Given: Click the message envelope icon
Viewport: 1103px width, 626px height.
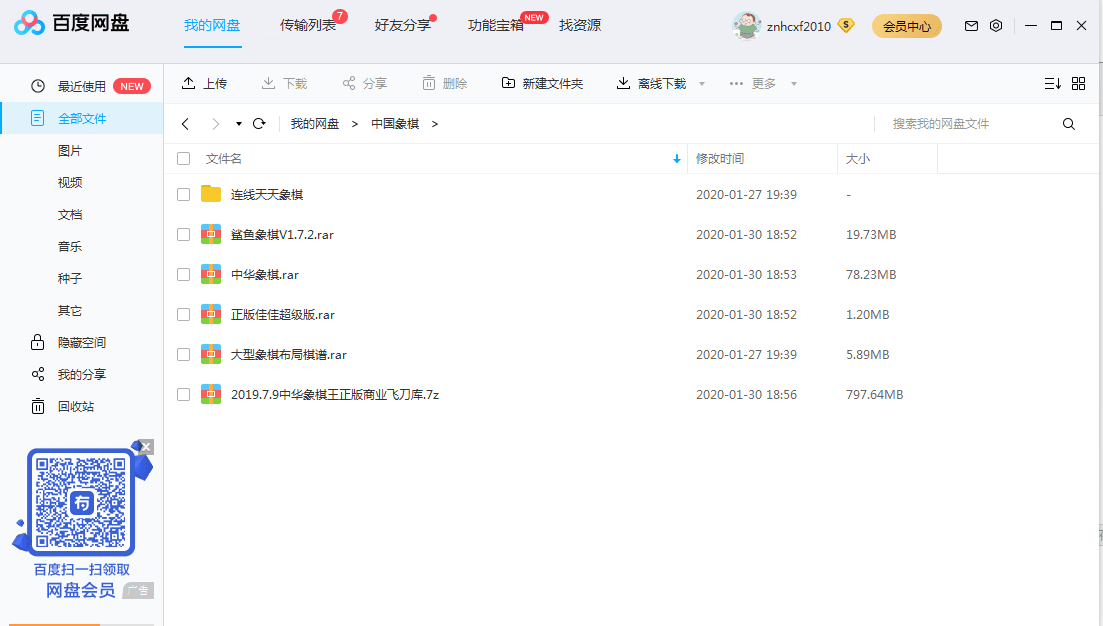Looking at the screenshot, I should (x=971, y=26).
